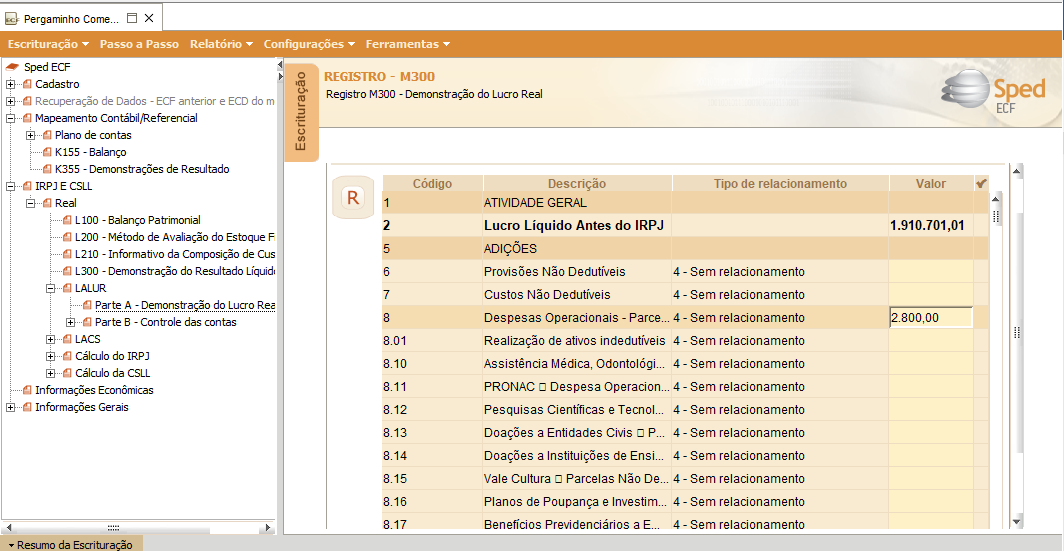Click Valor cell for Custos Não Dedutíveis

point(930,294)
